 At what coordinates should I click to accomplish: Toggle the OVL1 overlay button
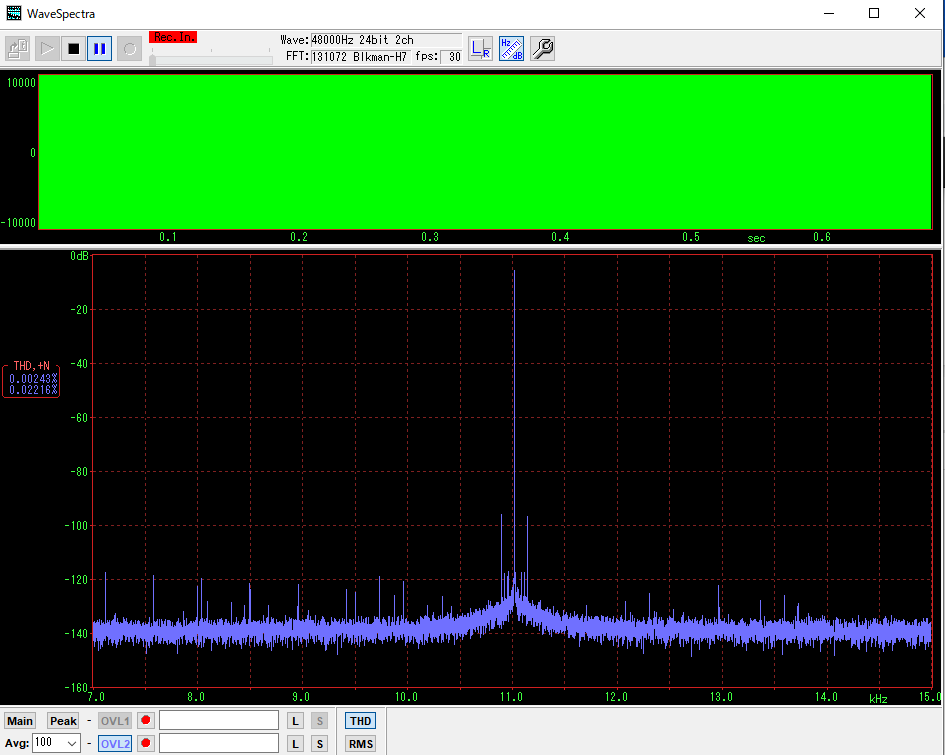(115, 721)
